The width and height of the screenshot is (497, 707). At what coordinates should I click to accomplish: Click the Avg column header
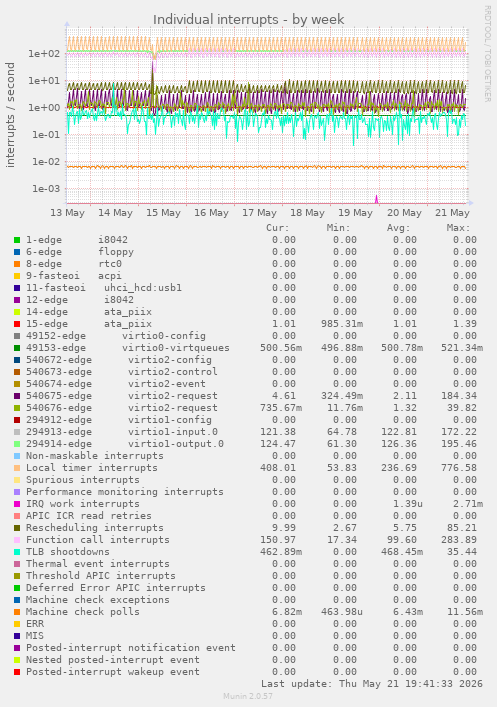[x=398, y=228]
